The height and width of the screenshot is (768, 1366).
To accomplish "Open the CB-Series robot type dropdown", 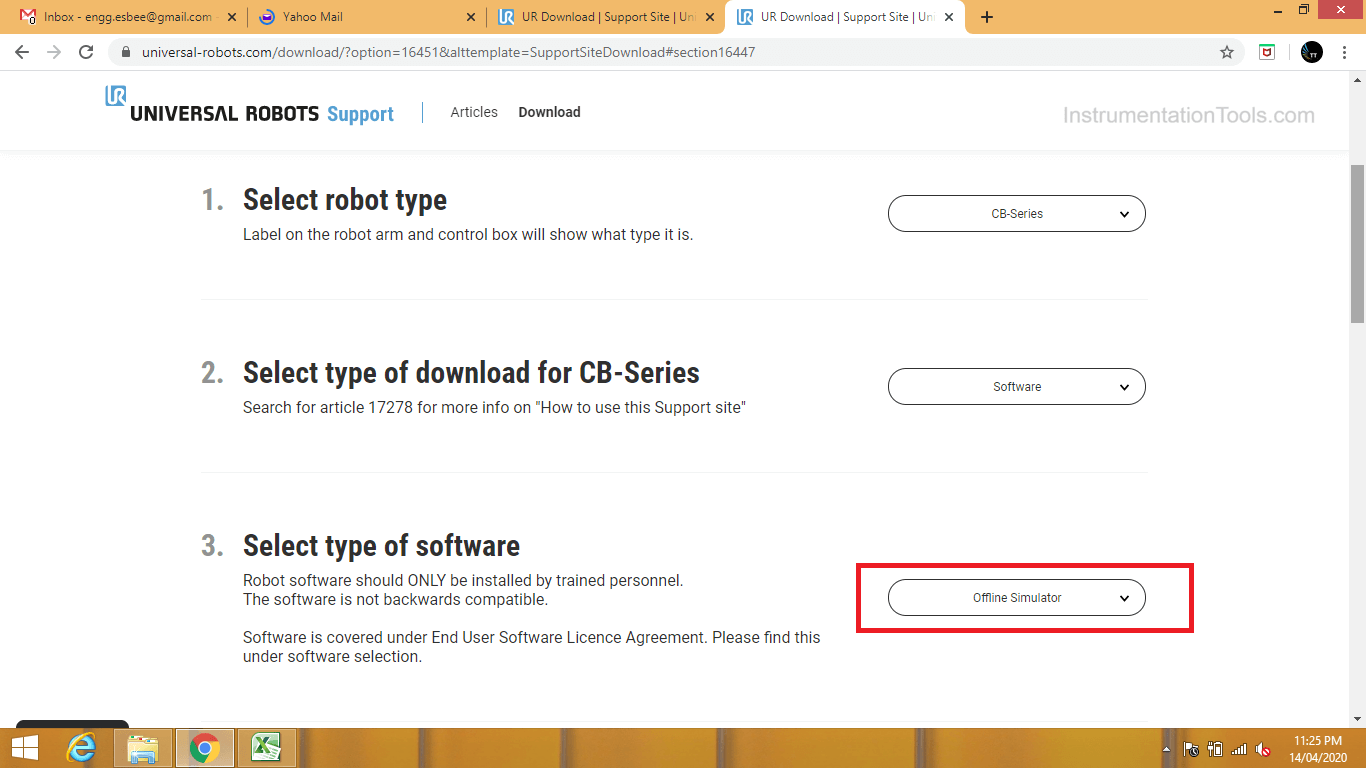I will [x=1017, y=213].
